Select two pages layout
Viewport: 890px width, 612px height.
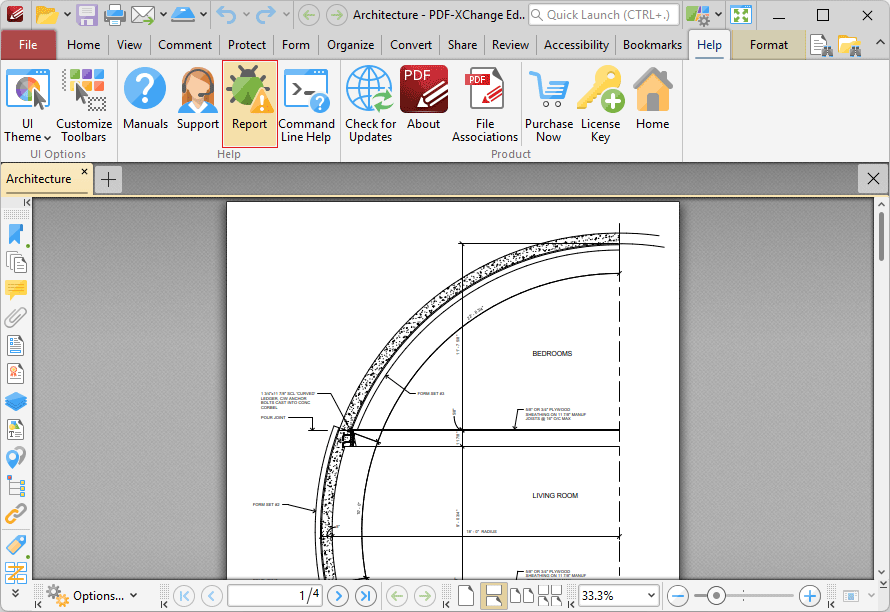point(522,596)
